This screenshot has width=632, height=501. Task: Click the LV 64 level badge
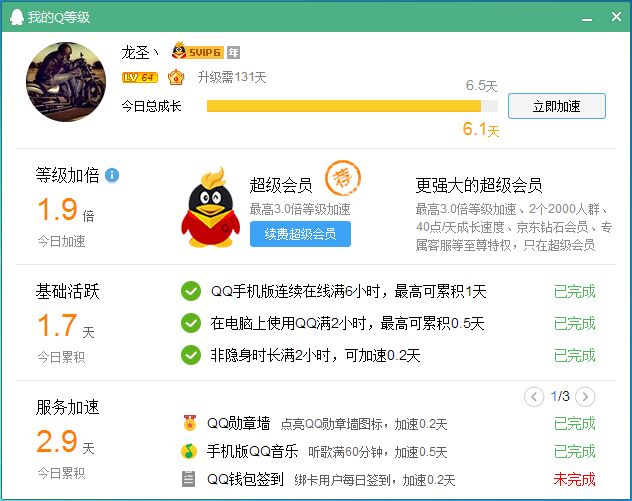pos(139,77)
